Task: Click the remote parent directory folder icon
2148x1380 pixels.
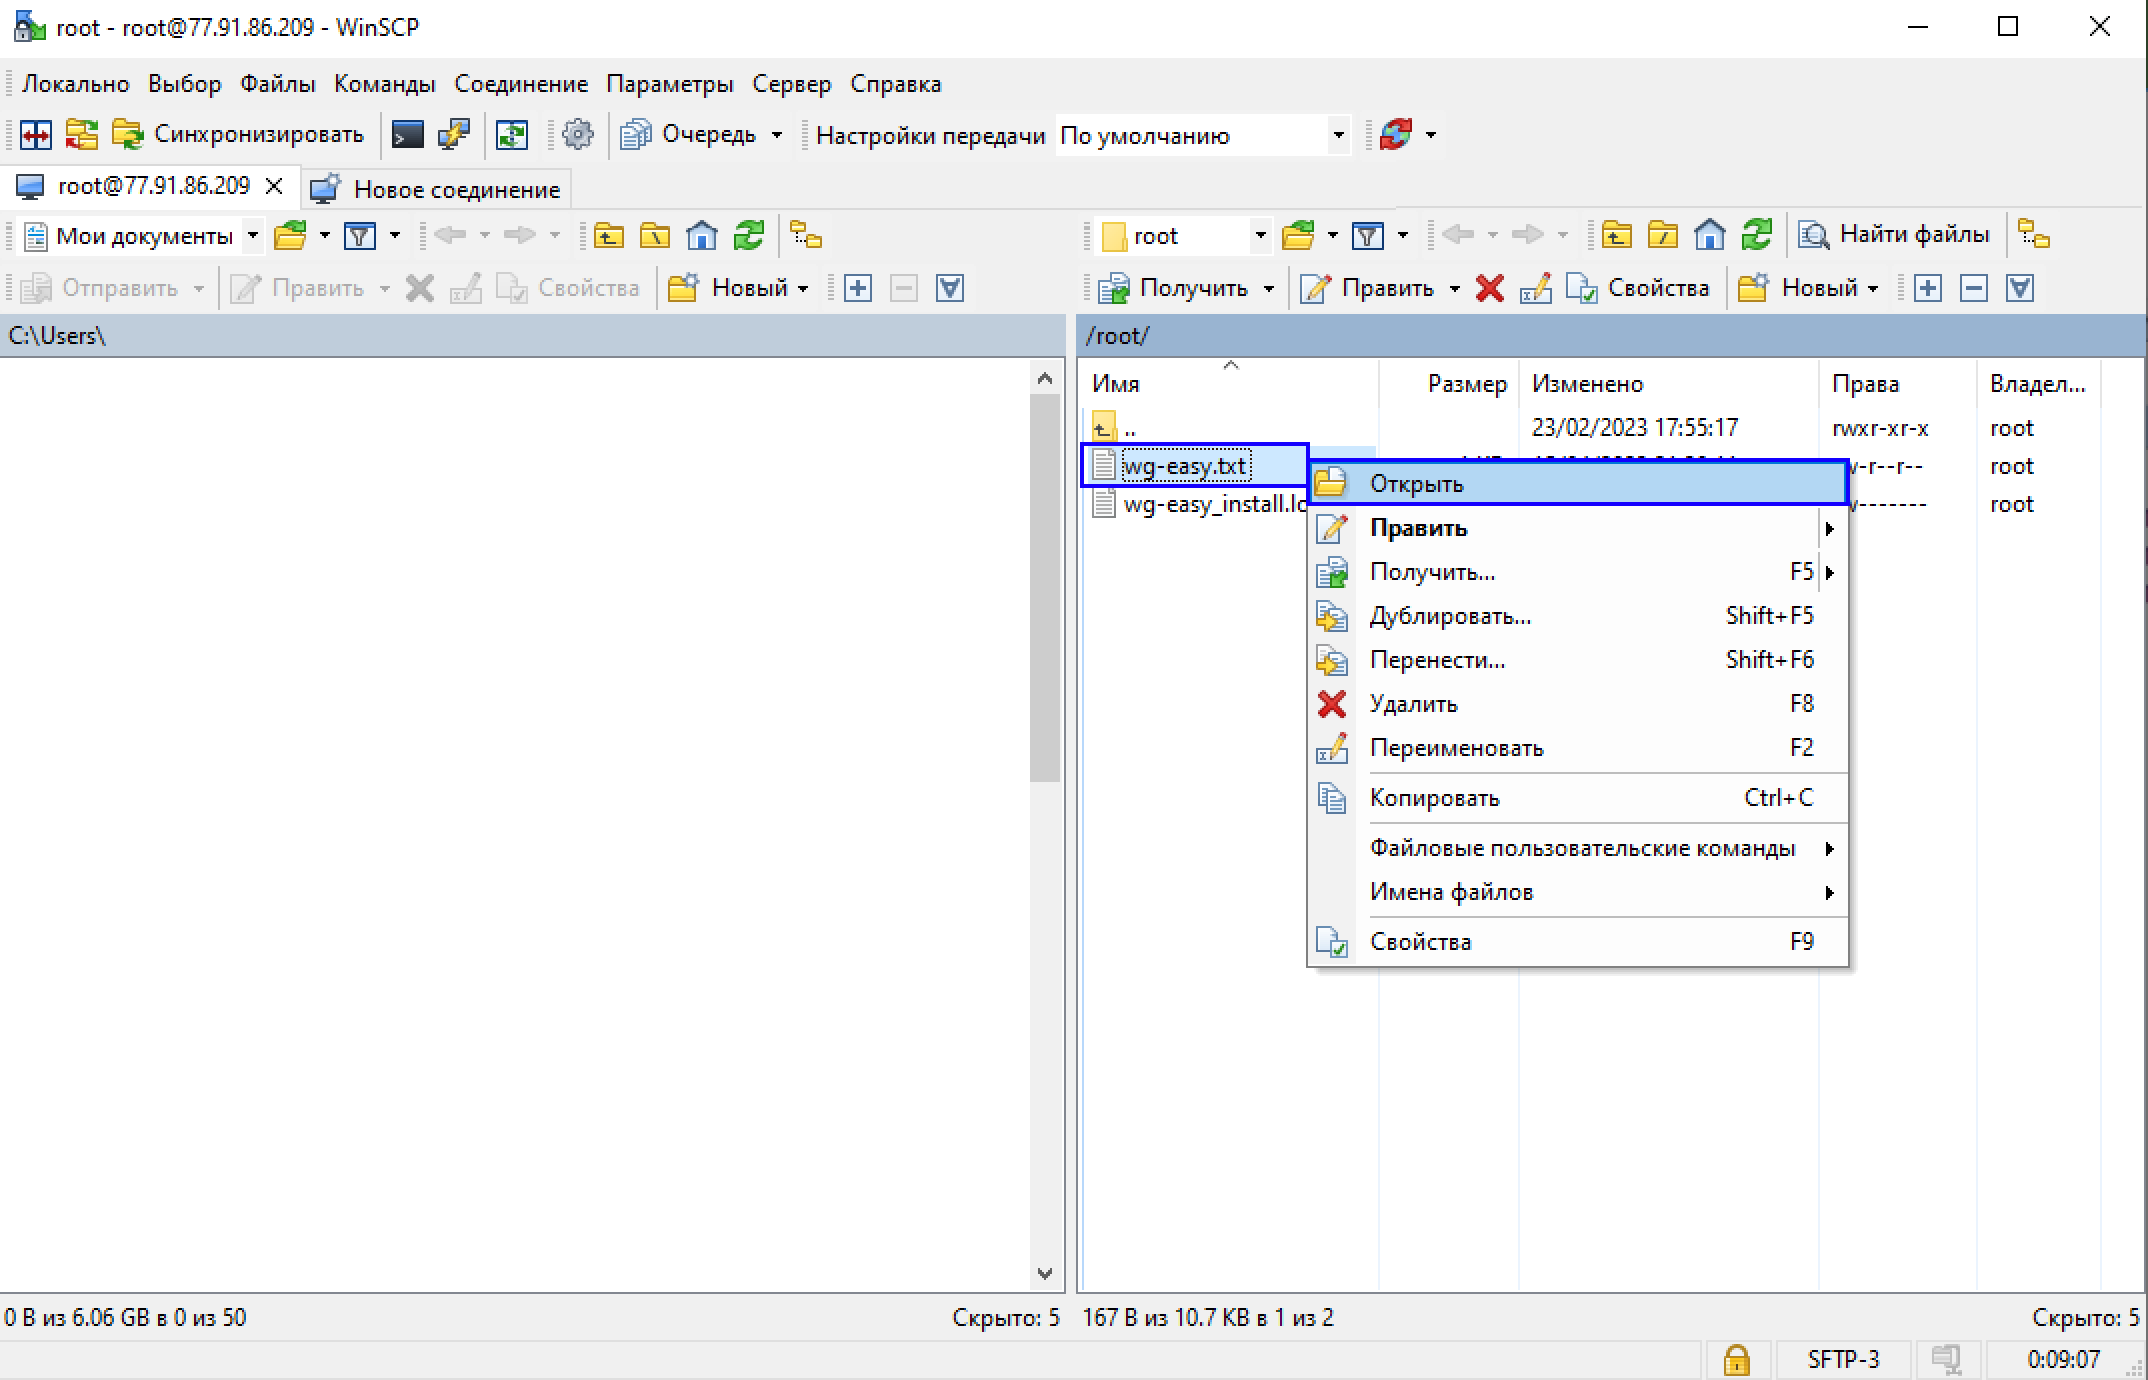Action: (x=1616, y=236)
